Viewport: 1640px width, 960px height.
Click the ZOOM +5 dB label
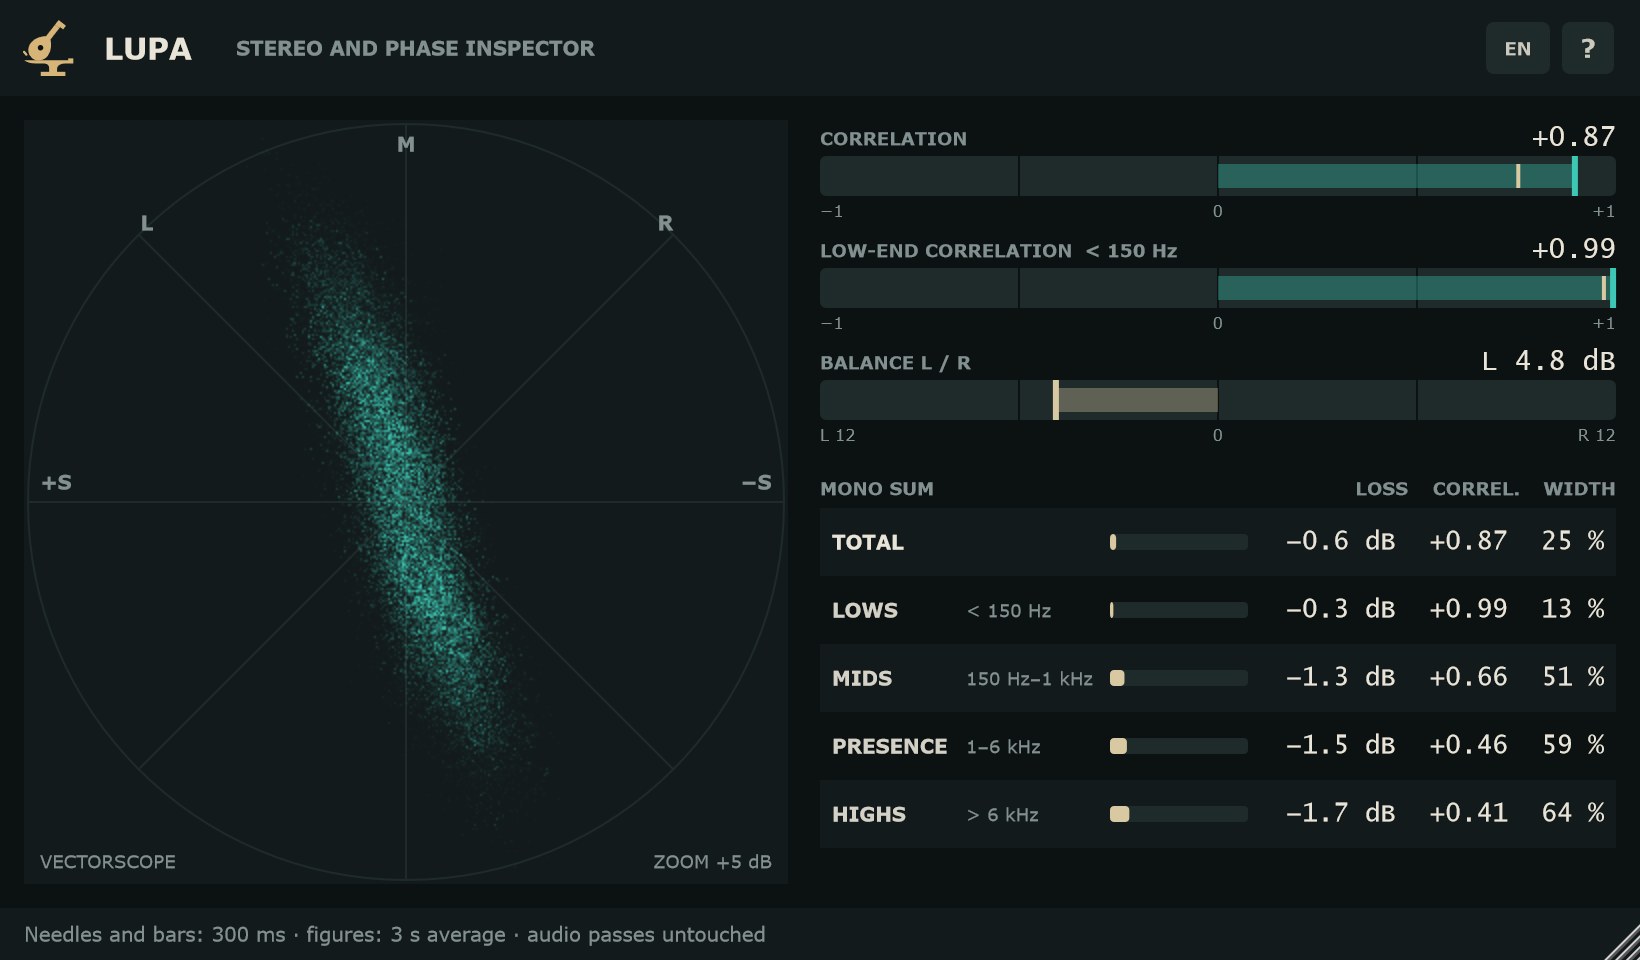[x=712, y=862]
